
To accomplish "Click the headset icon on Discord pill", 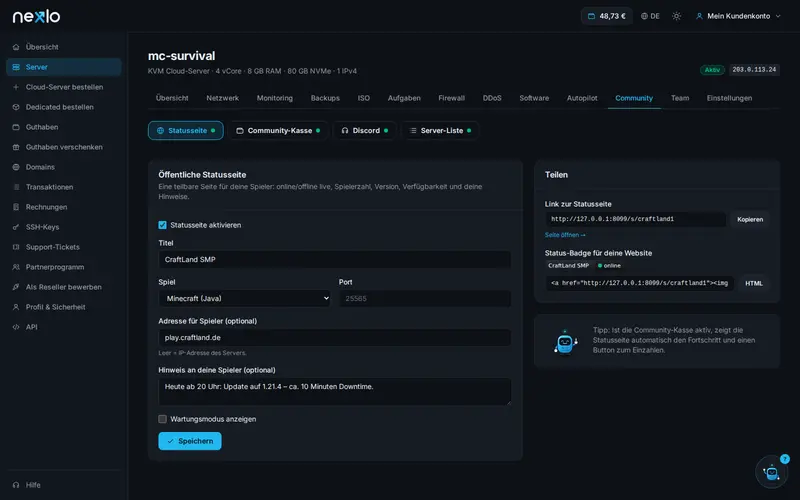I will (345, 131).
